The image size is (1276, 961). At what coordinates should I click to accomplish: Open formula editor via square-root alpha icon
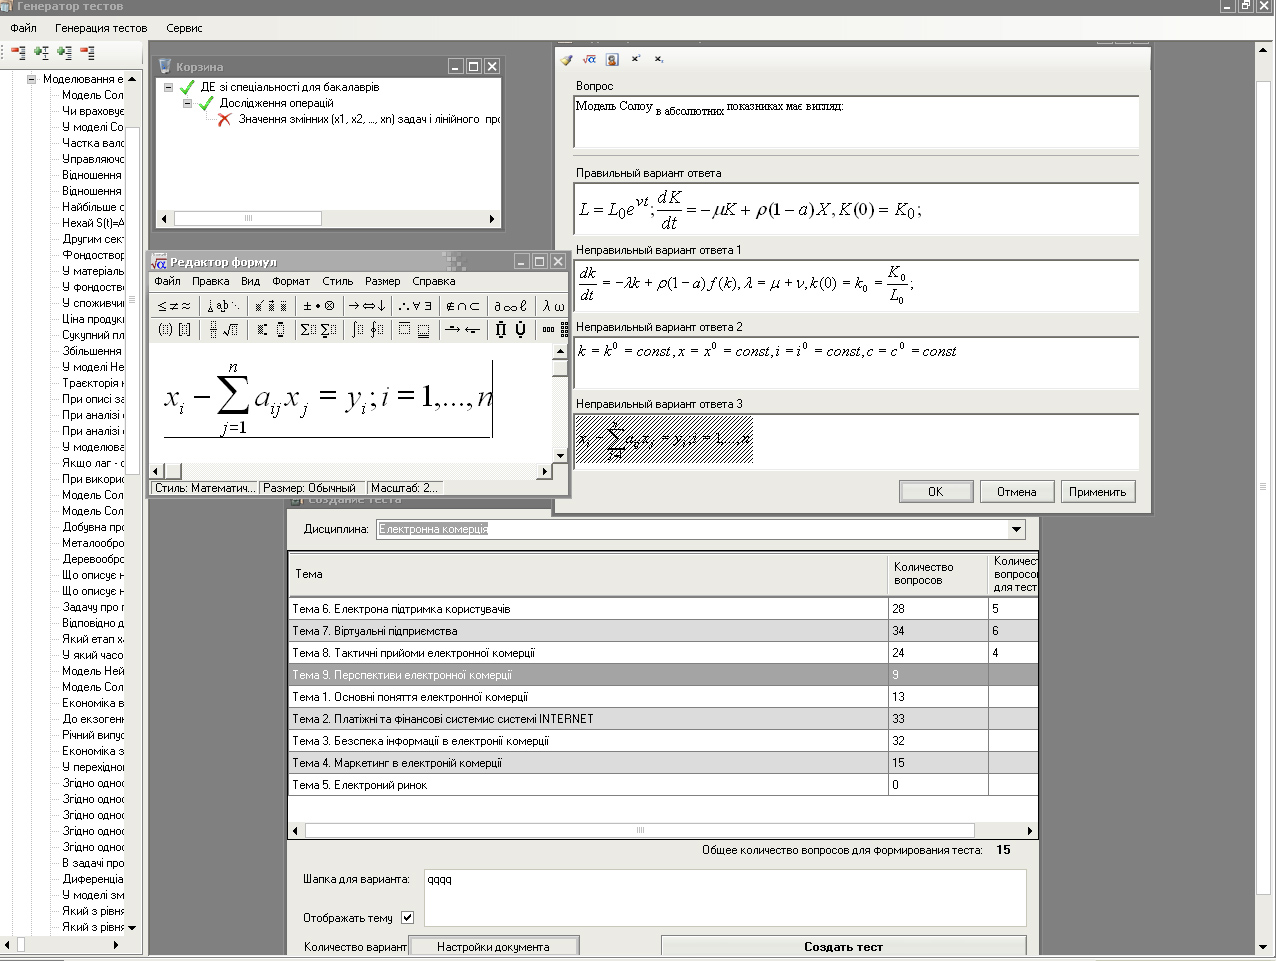point(589,60)
